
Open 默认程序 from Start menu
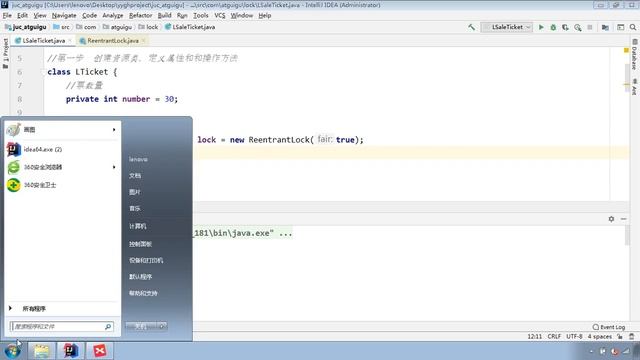click(x=140, y=277)
